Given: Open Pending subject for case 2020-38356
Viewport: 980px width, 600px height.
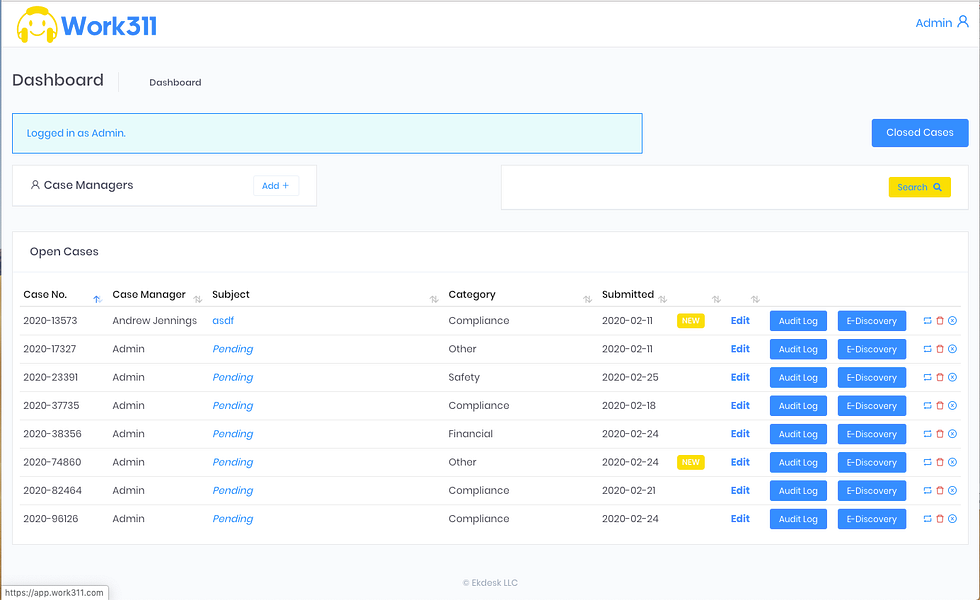Looking at the screenshot, I should point(232,434).
